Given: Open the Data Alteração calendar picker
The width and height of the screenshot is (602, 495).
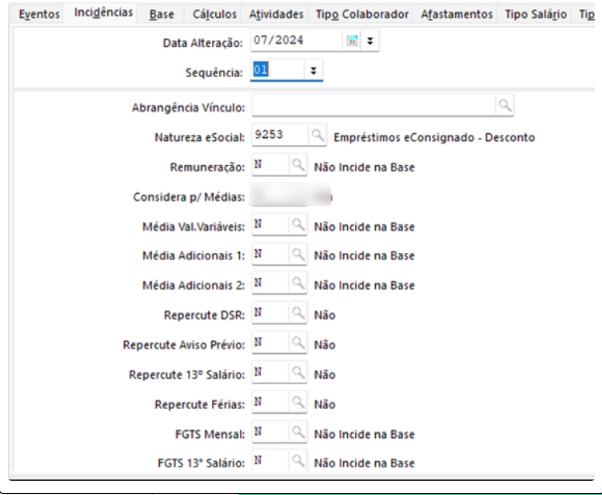Looking at the screenshot, I should pos(352,40).
